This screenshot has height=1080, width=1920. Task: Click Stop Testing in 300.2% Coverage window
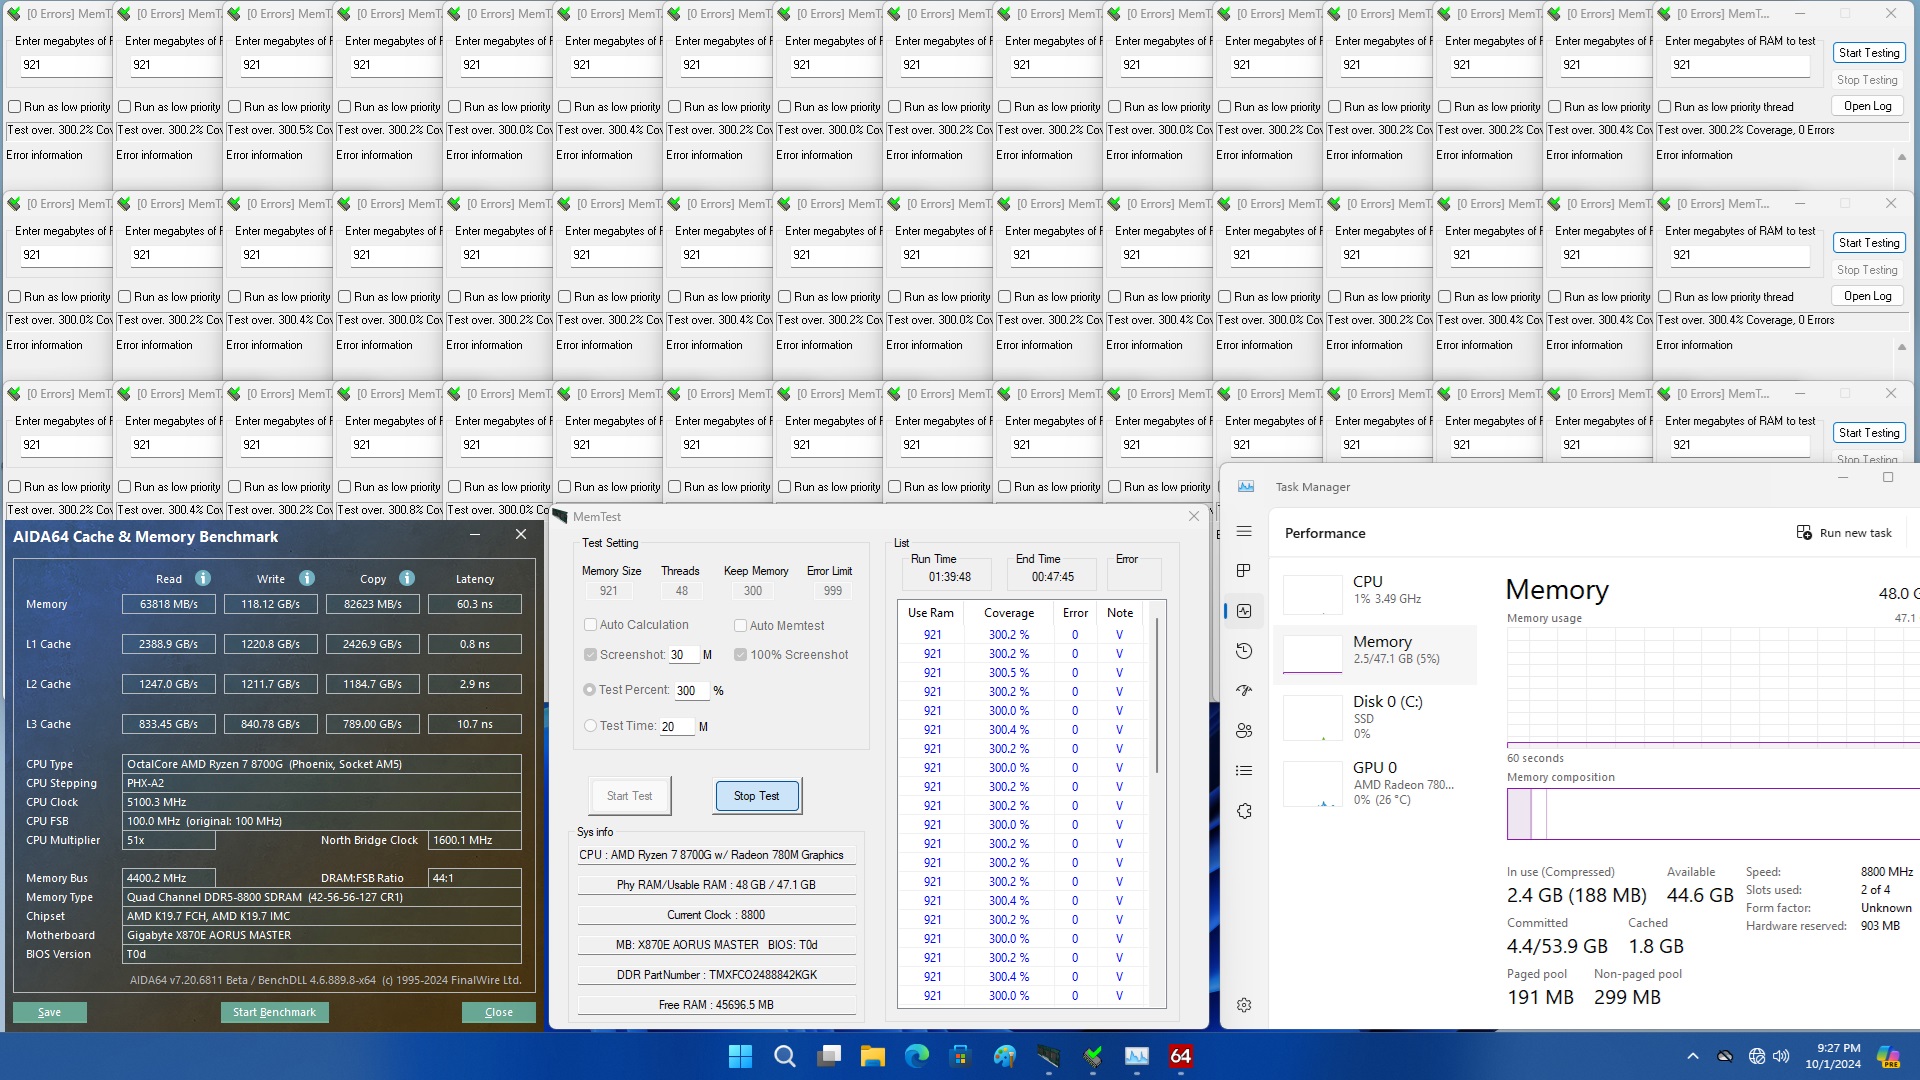coord(1867,80)
